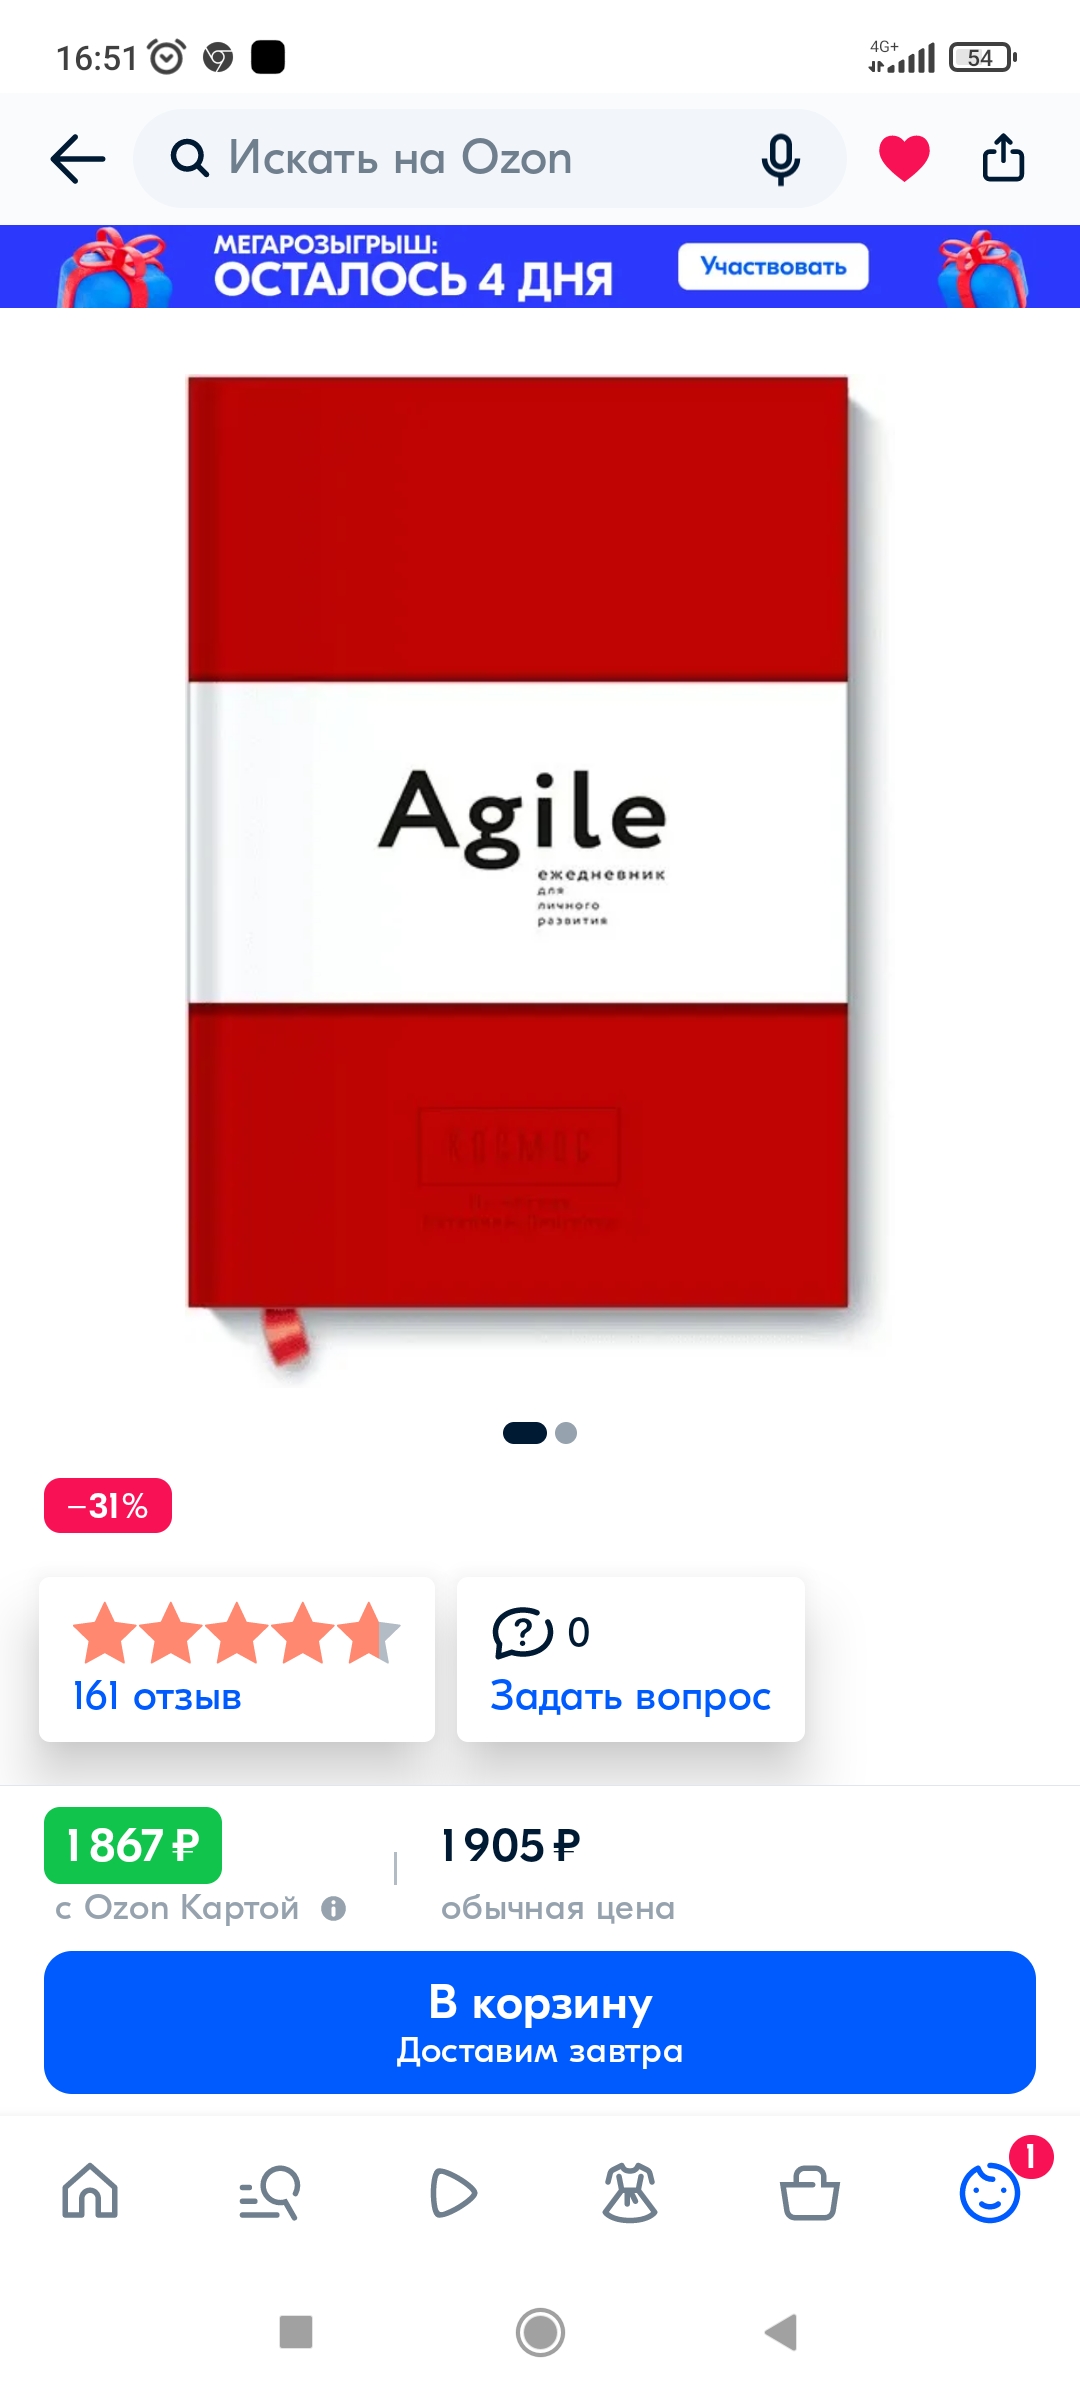This screenshot has width=1080, height=2400.
Task: Open catalog search in bottom bar
Action: pos(270,2192)
